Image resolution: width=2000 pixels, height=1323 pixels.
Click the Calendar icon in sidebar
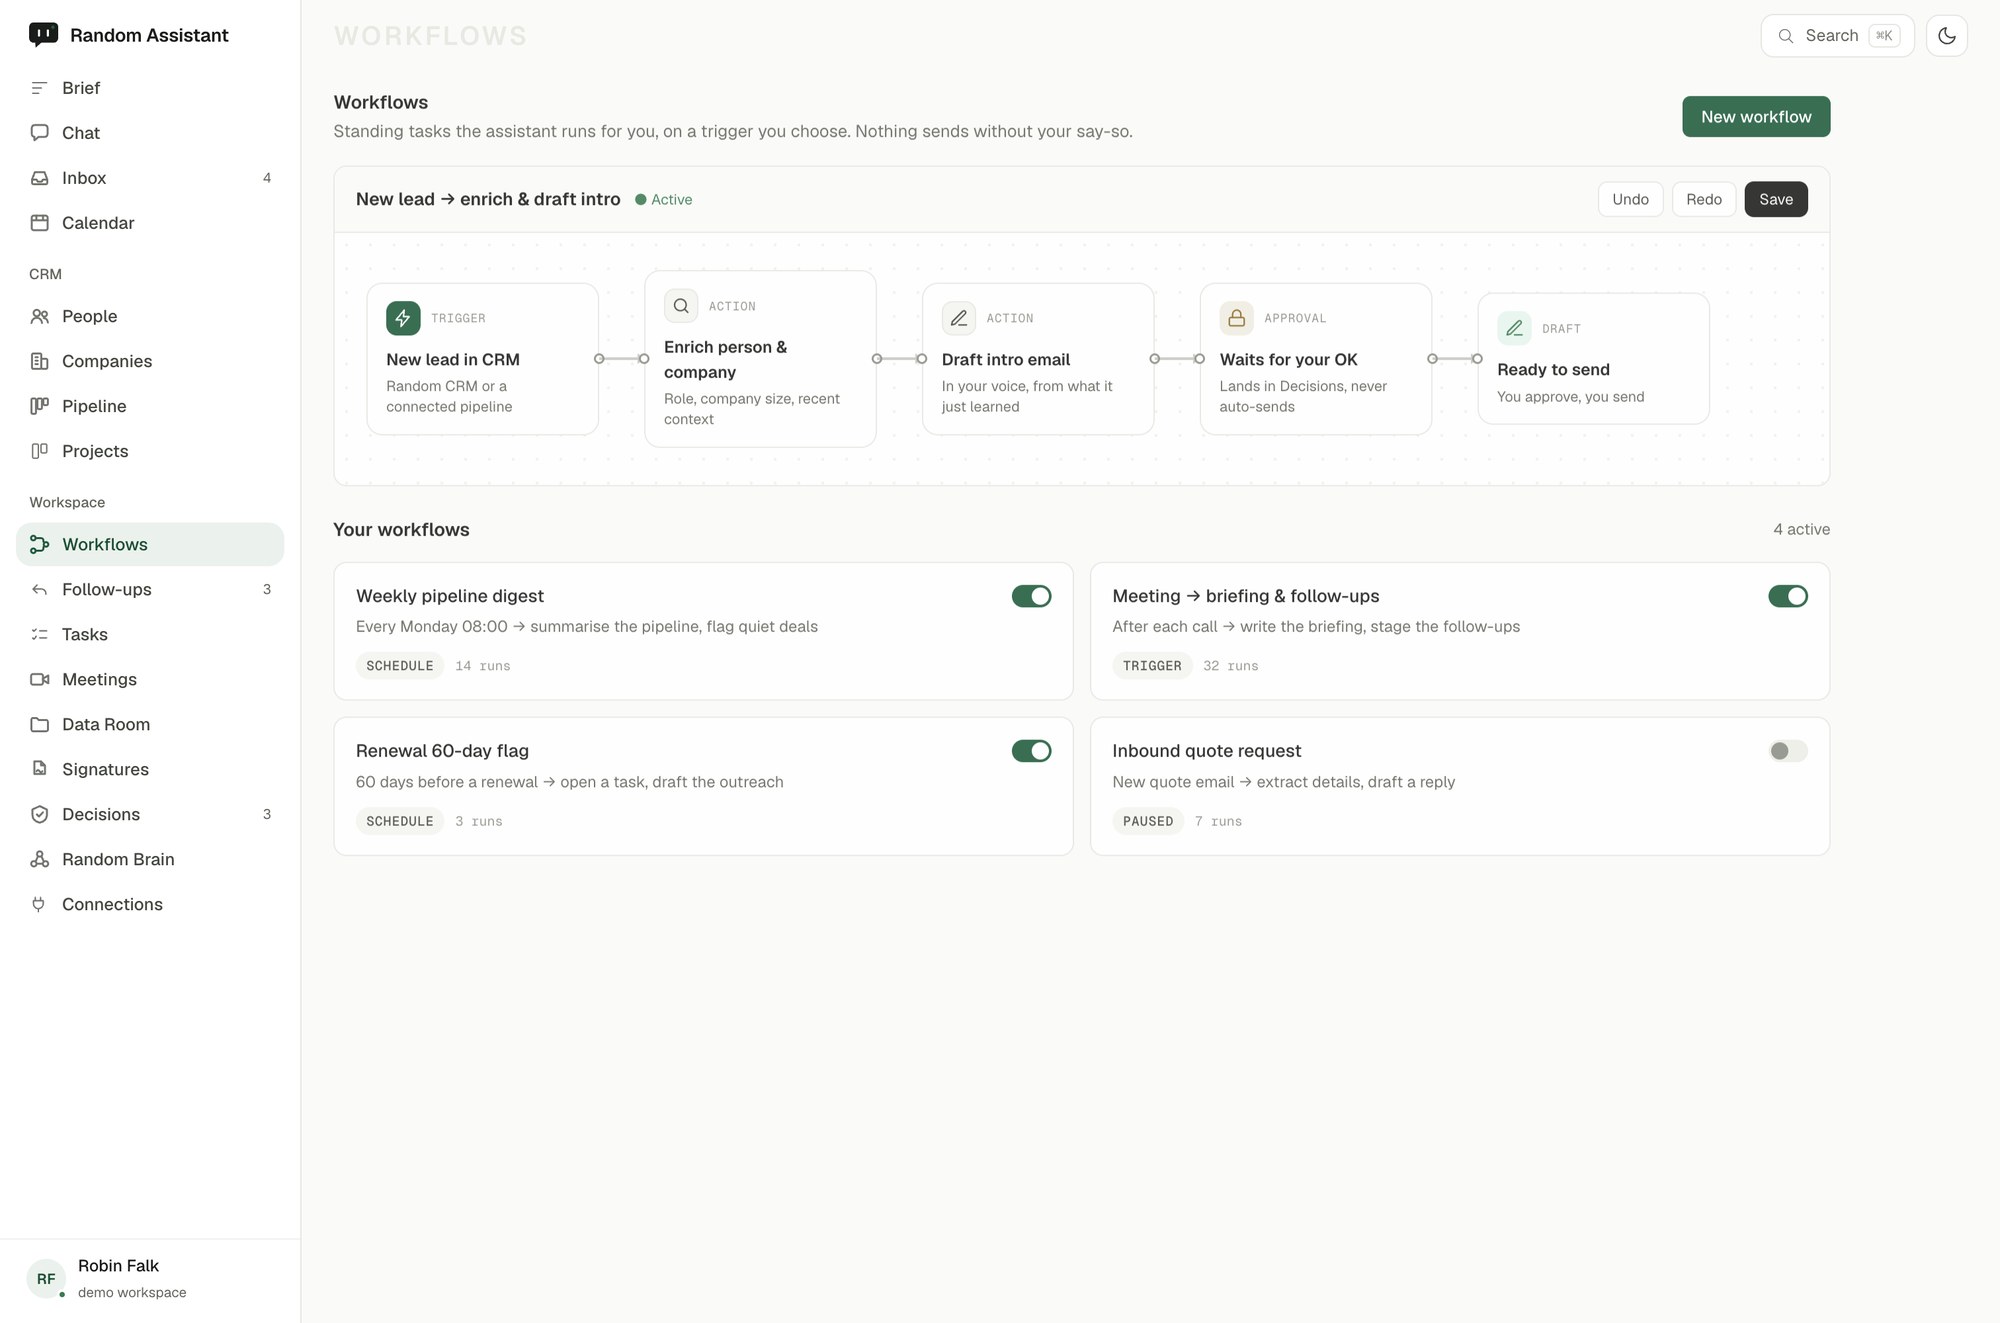click(x=40, y=223)
